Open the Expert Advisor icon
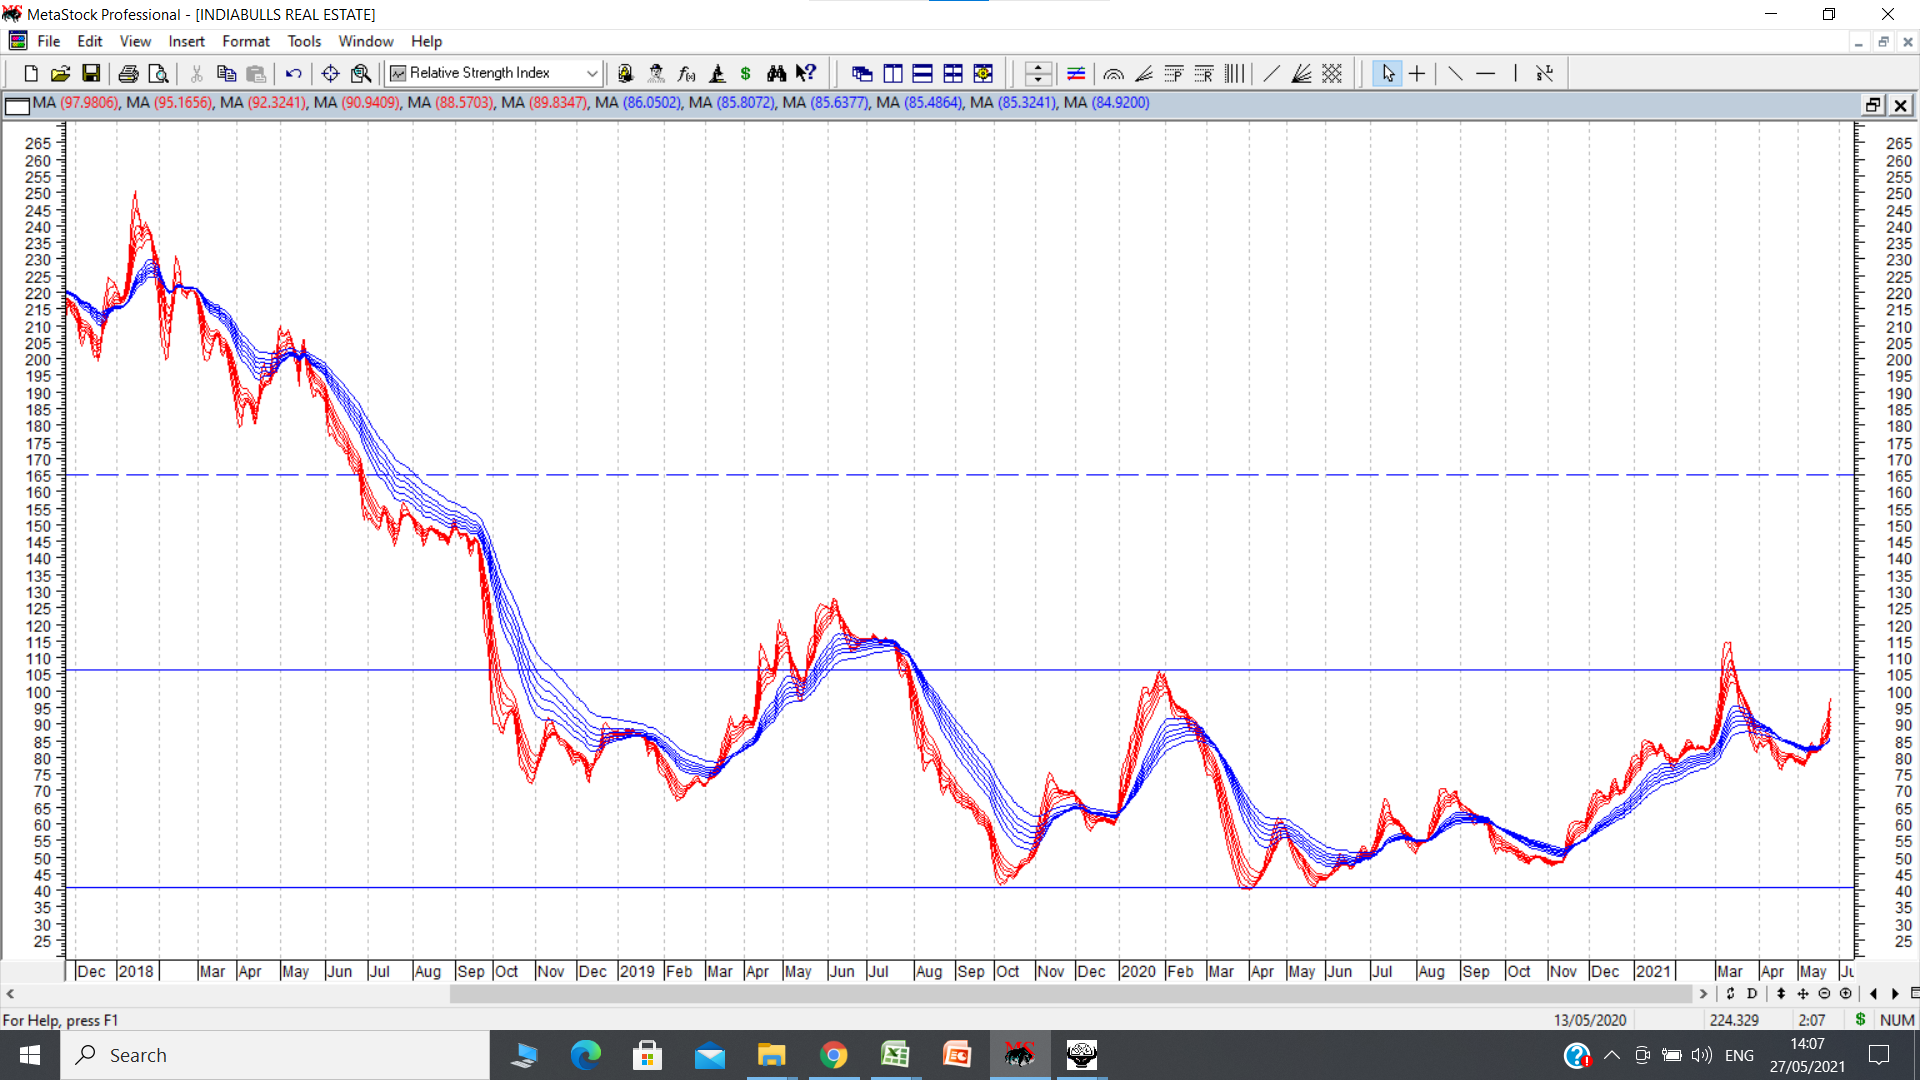Image resolution: width=1920 pixels, height=1080 pixels. point(656,73)
